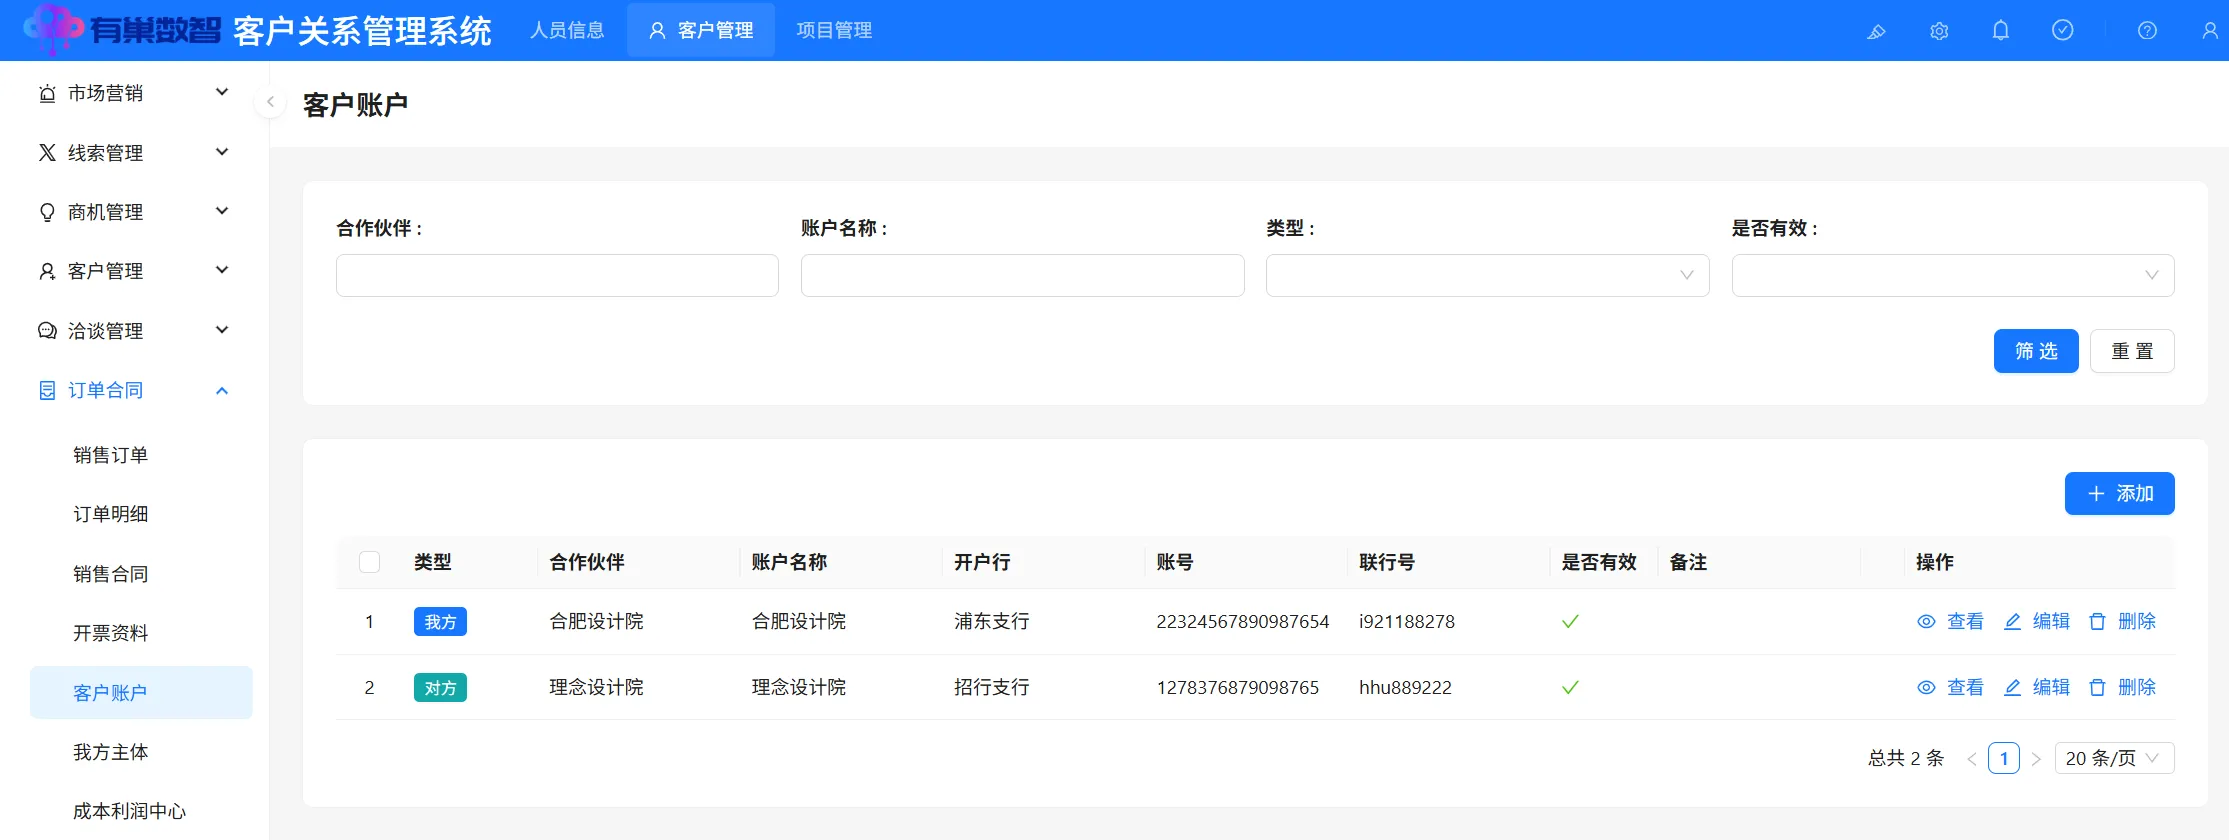Image resolution: width=2229 pixels, height=840 pixels.
Task: Focus the 账户名称 input field
Action: click(x=1022, y=275)
